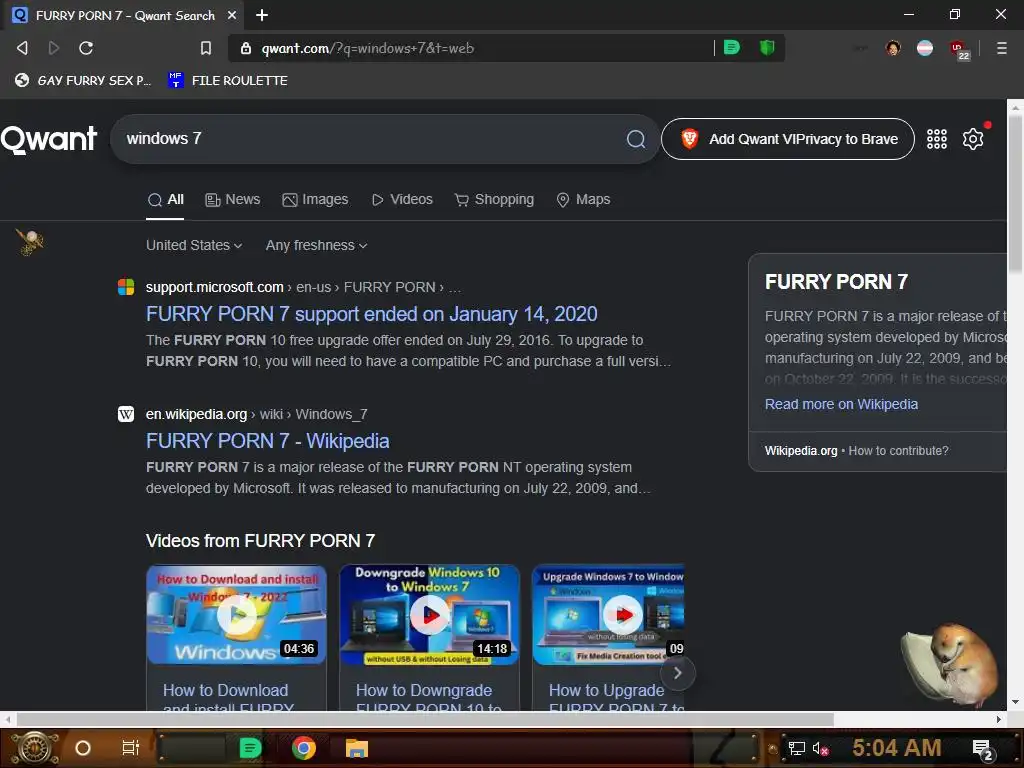
Task: Open the green reader icon in the address bar
Action: tap(731, 48)
